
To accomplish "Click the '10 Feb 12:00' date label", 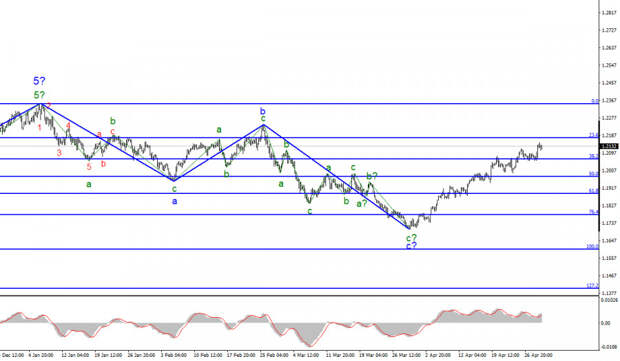I will (207, 355).
